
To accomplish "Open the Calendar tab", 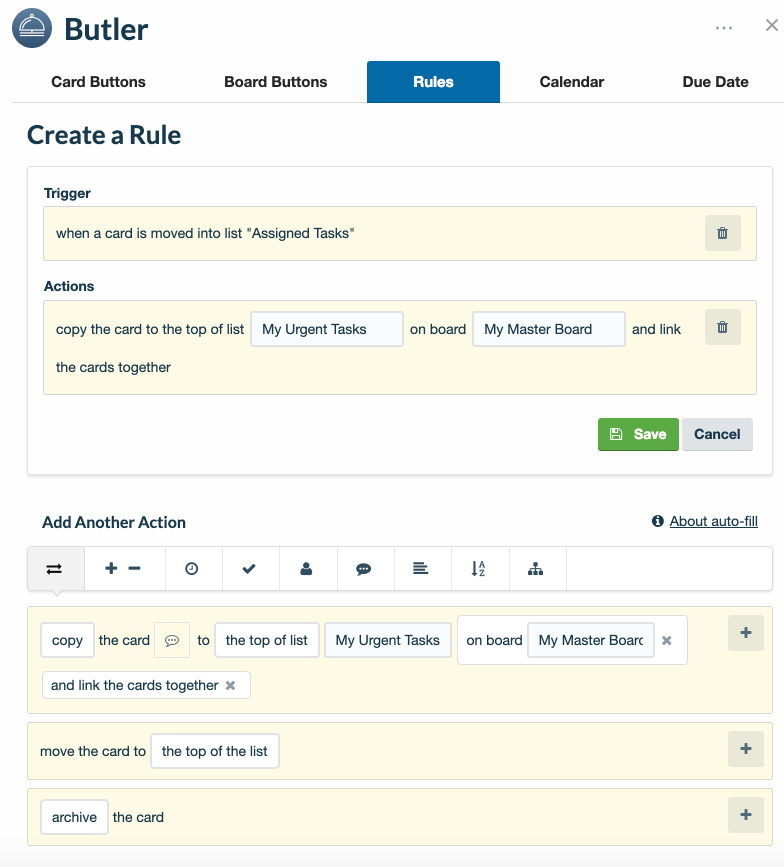I will 572,82.
